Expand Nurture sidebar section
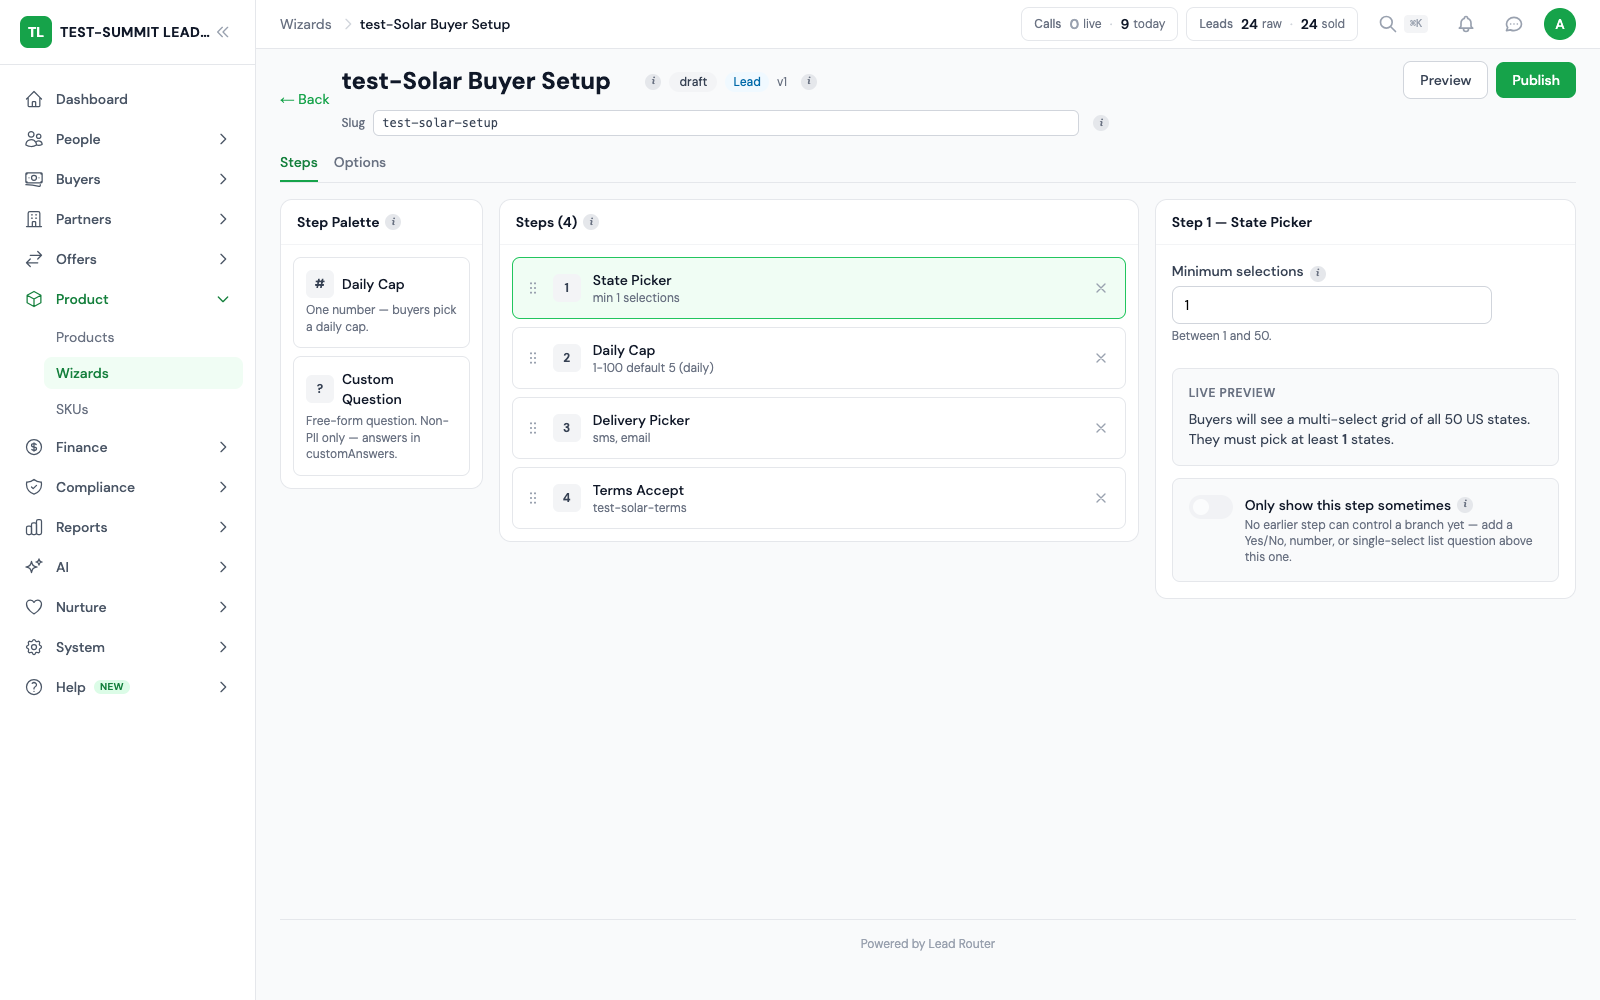Image resolution: width=1600 pixels, height=1000 pixels. click(128, 607)
